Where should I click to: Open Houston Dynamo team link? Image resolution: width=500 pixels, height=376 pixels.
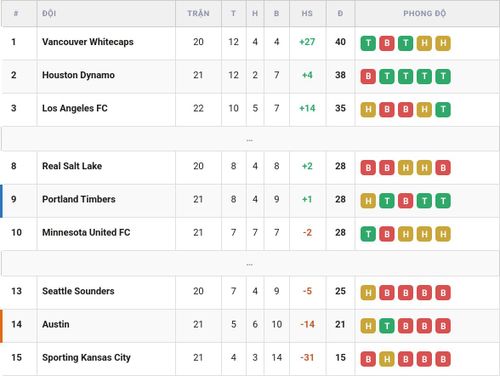click(x=78, y=75)
